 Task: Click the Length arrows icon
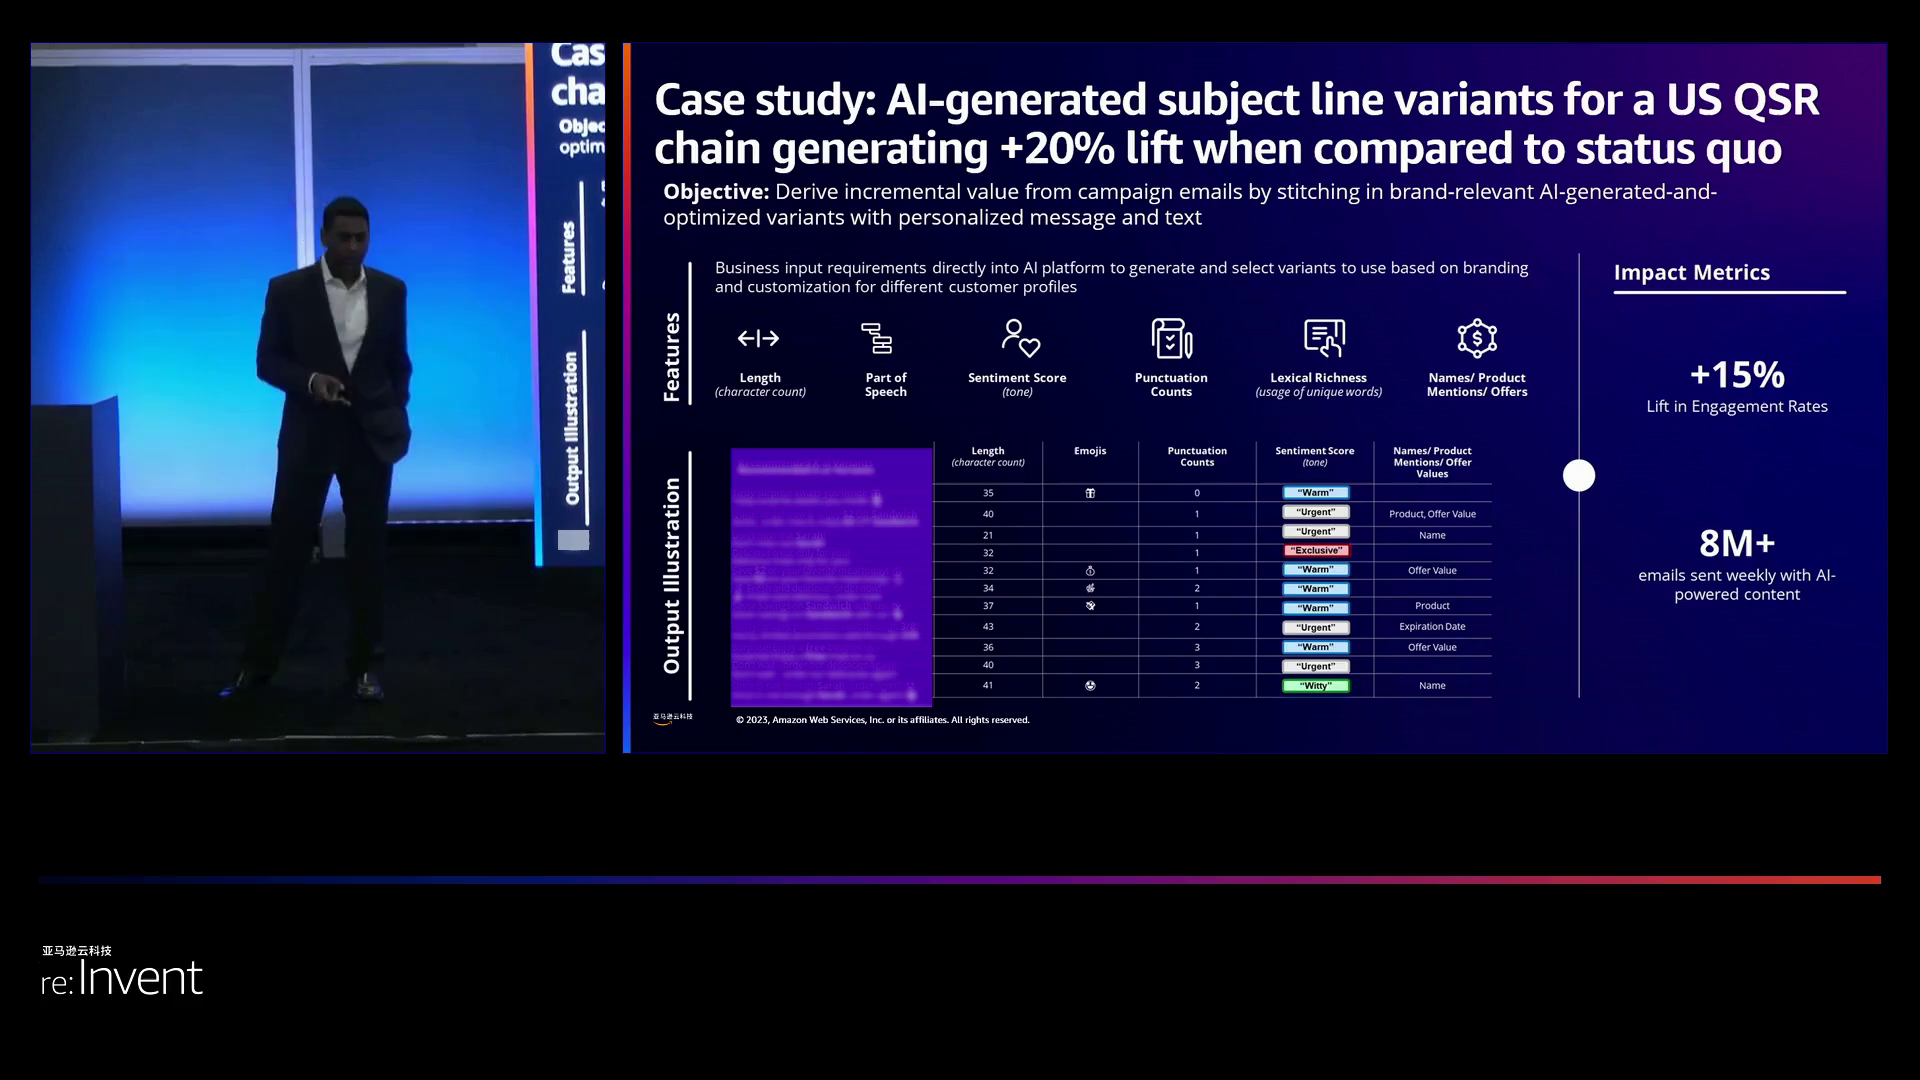[x=758, y=339]
